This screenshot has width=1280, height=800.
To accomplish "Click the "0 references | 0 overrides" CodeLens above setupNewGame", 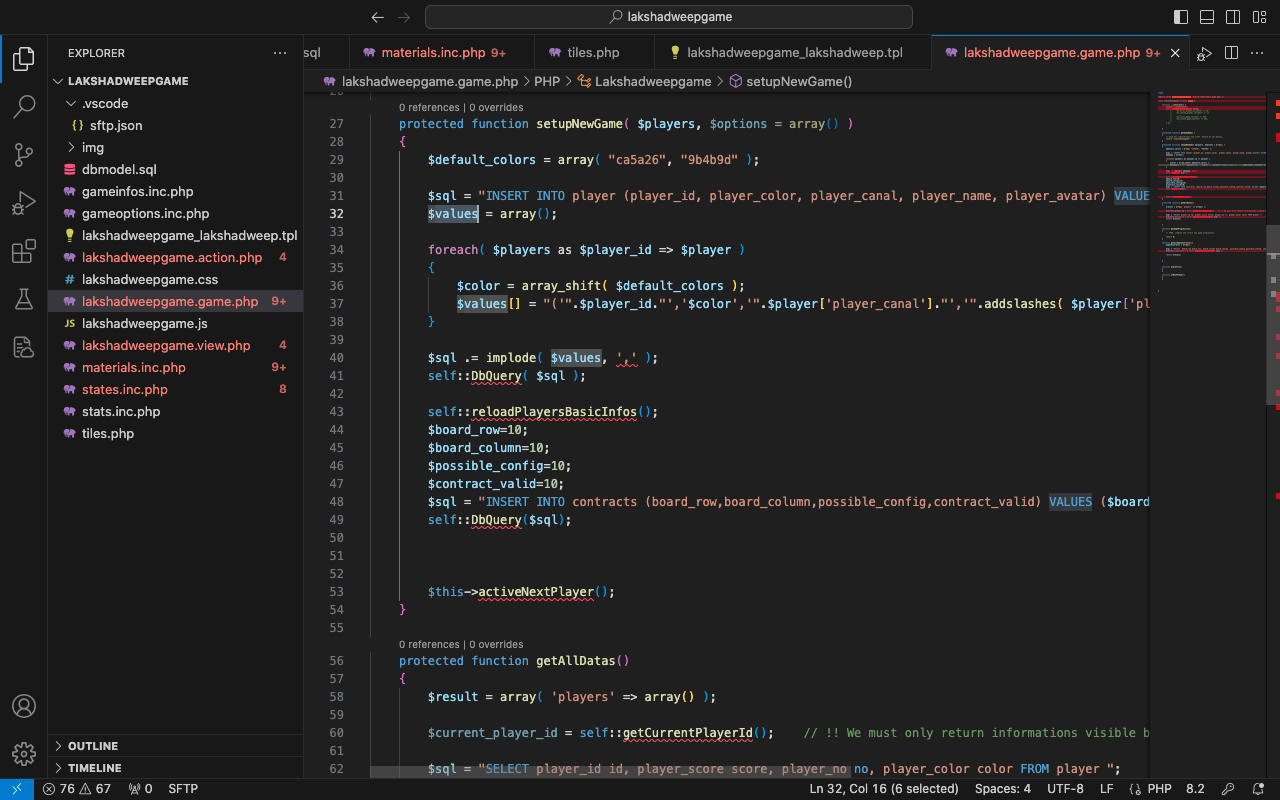I will (x=461, y=107).
